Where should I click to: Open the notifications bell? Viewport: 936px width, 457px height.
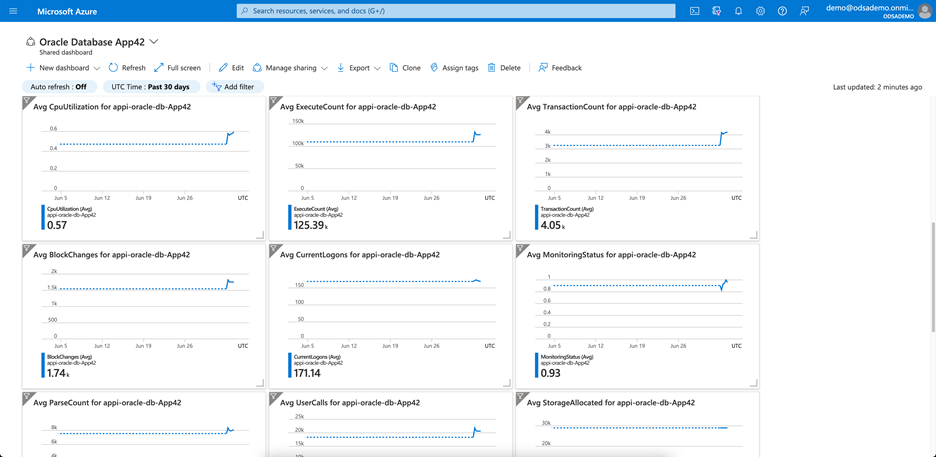tap(738, 11)
